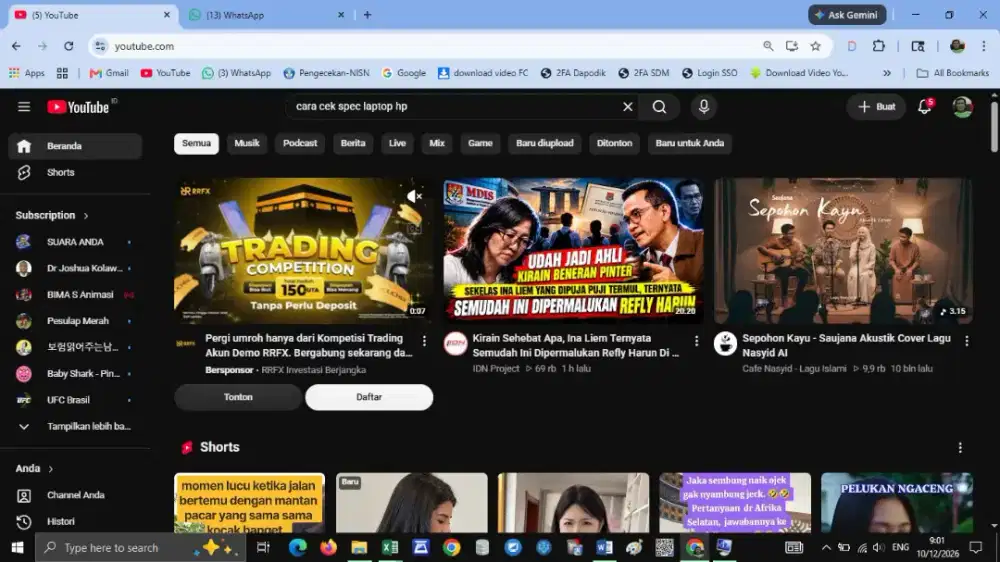Image resolution: width=1000 pixels, height=562 pixels.
Task: Open the Chrome zoom magnifier icon
Action: pos(768,46)
